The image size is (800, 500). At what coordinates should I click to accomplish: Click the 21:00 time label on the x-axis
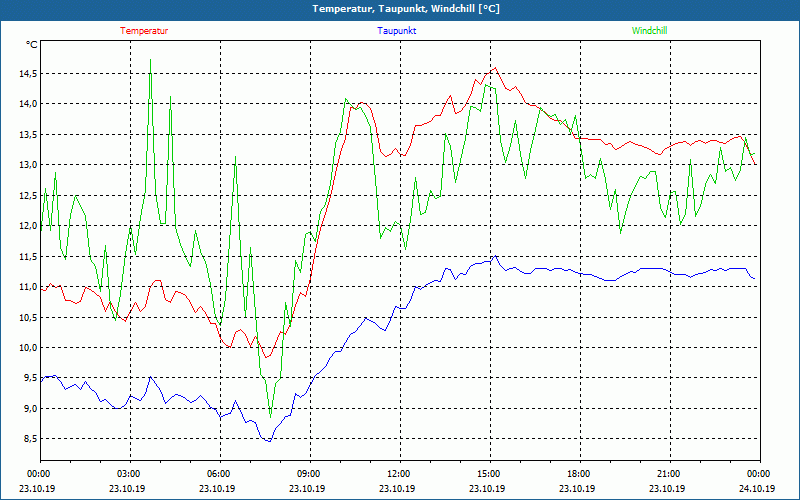(x=670, y=474)
